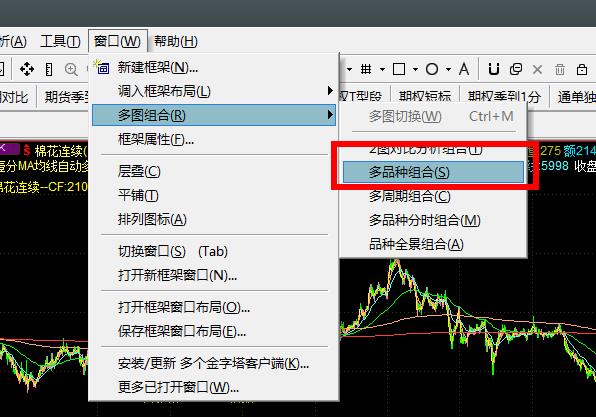Select the grid drawing tool icon
The width and height of the screenshot is (596, 417).
pyautogui.click(x=366, y=69)
